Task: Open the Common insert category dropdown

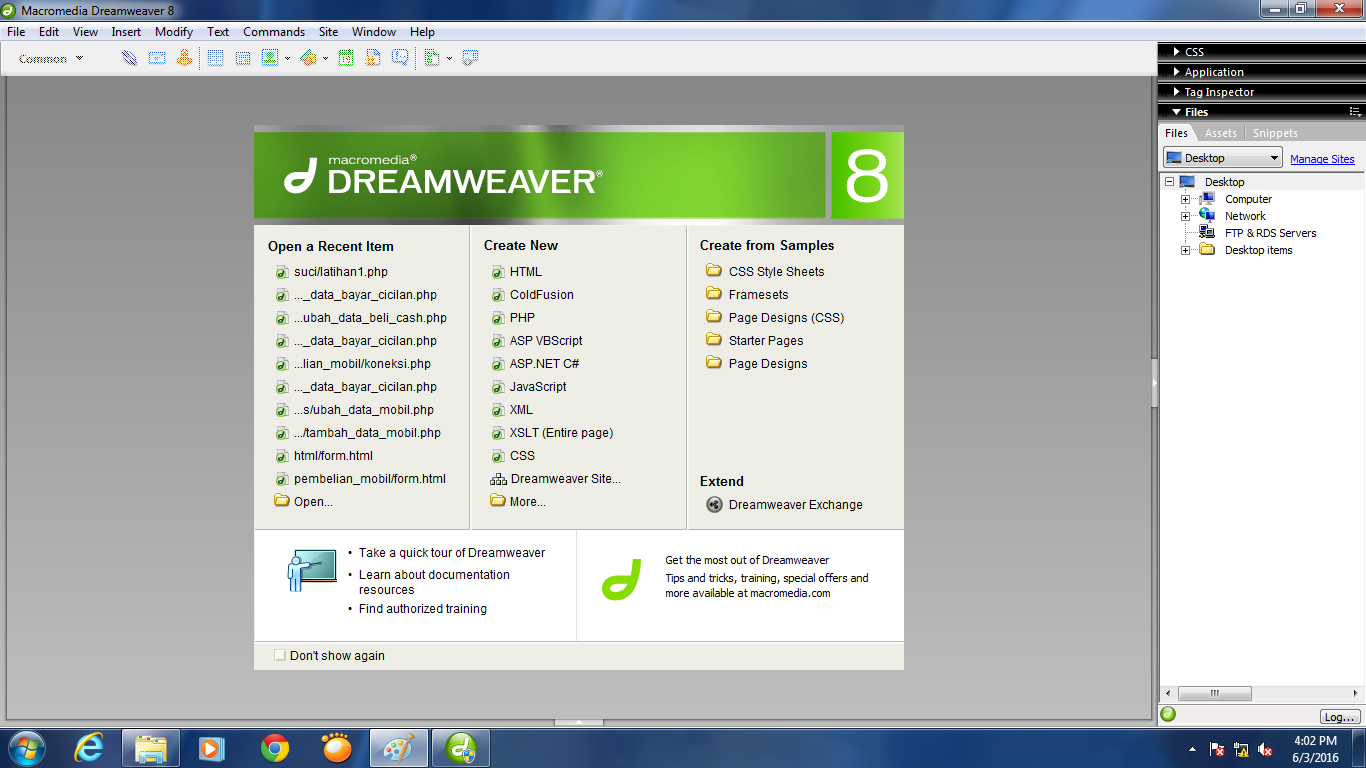Action: point(51,59)
